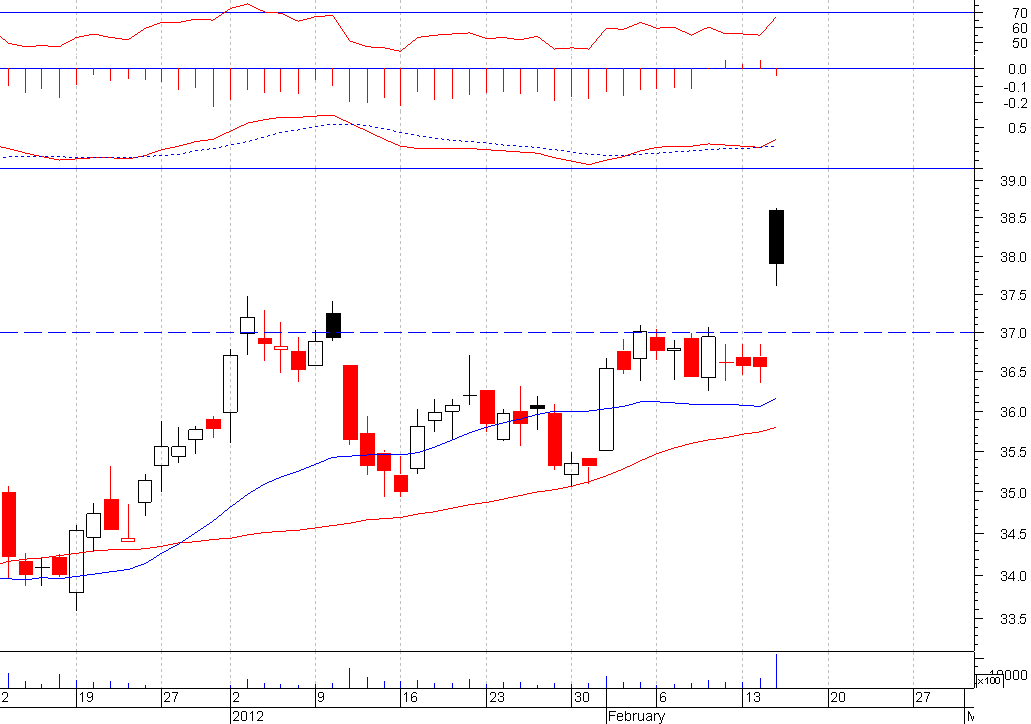Image resolution: width=1031 pixels, height=724 pixels.
Task: Click the 0.5 indicator scale label
Action: coord(1017,128)
